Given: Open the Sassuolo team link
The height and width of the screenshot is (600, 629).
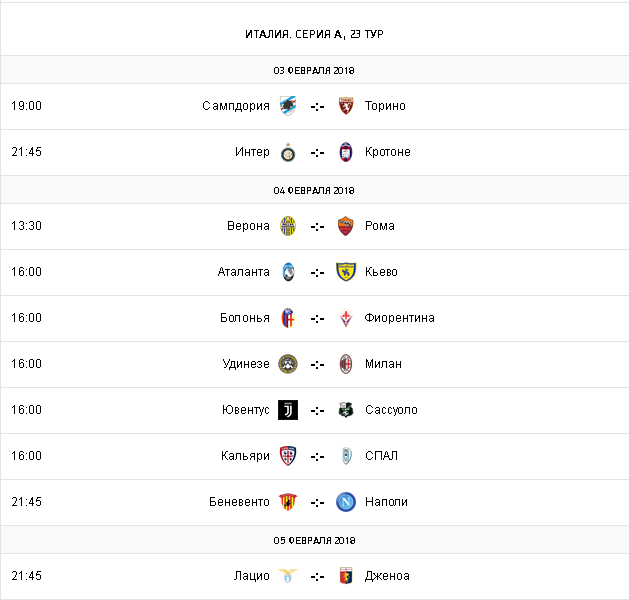Looking at the screenshot, I should click(x=391, y=410).
